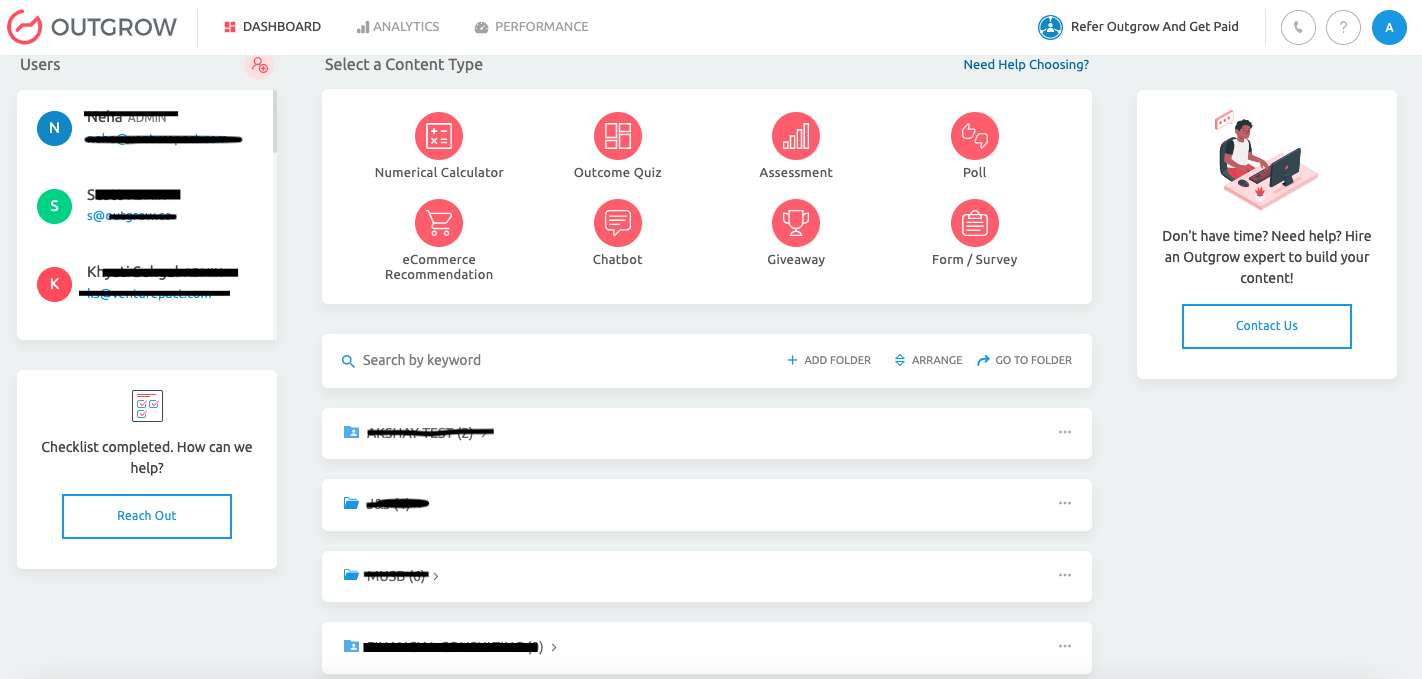Click Go To Folder
The image size is (1422, 679).
pyautogui.click(x=1024, y=360)
